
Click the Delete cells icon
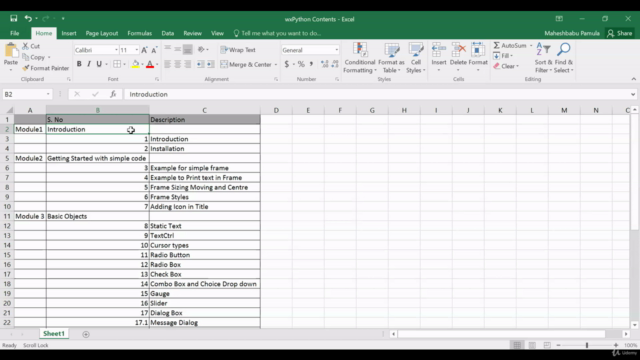point(458,50)
